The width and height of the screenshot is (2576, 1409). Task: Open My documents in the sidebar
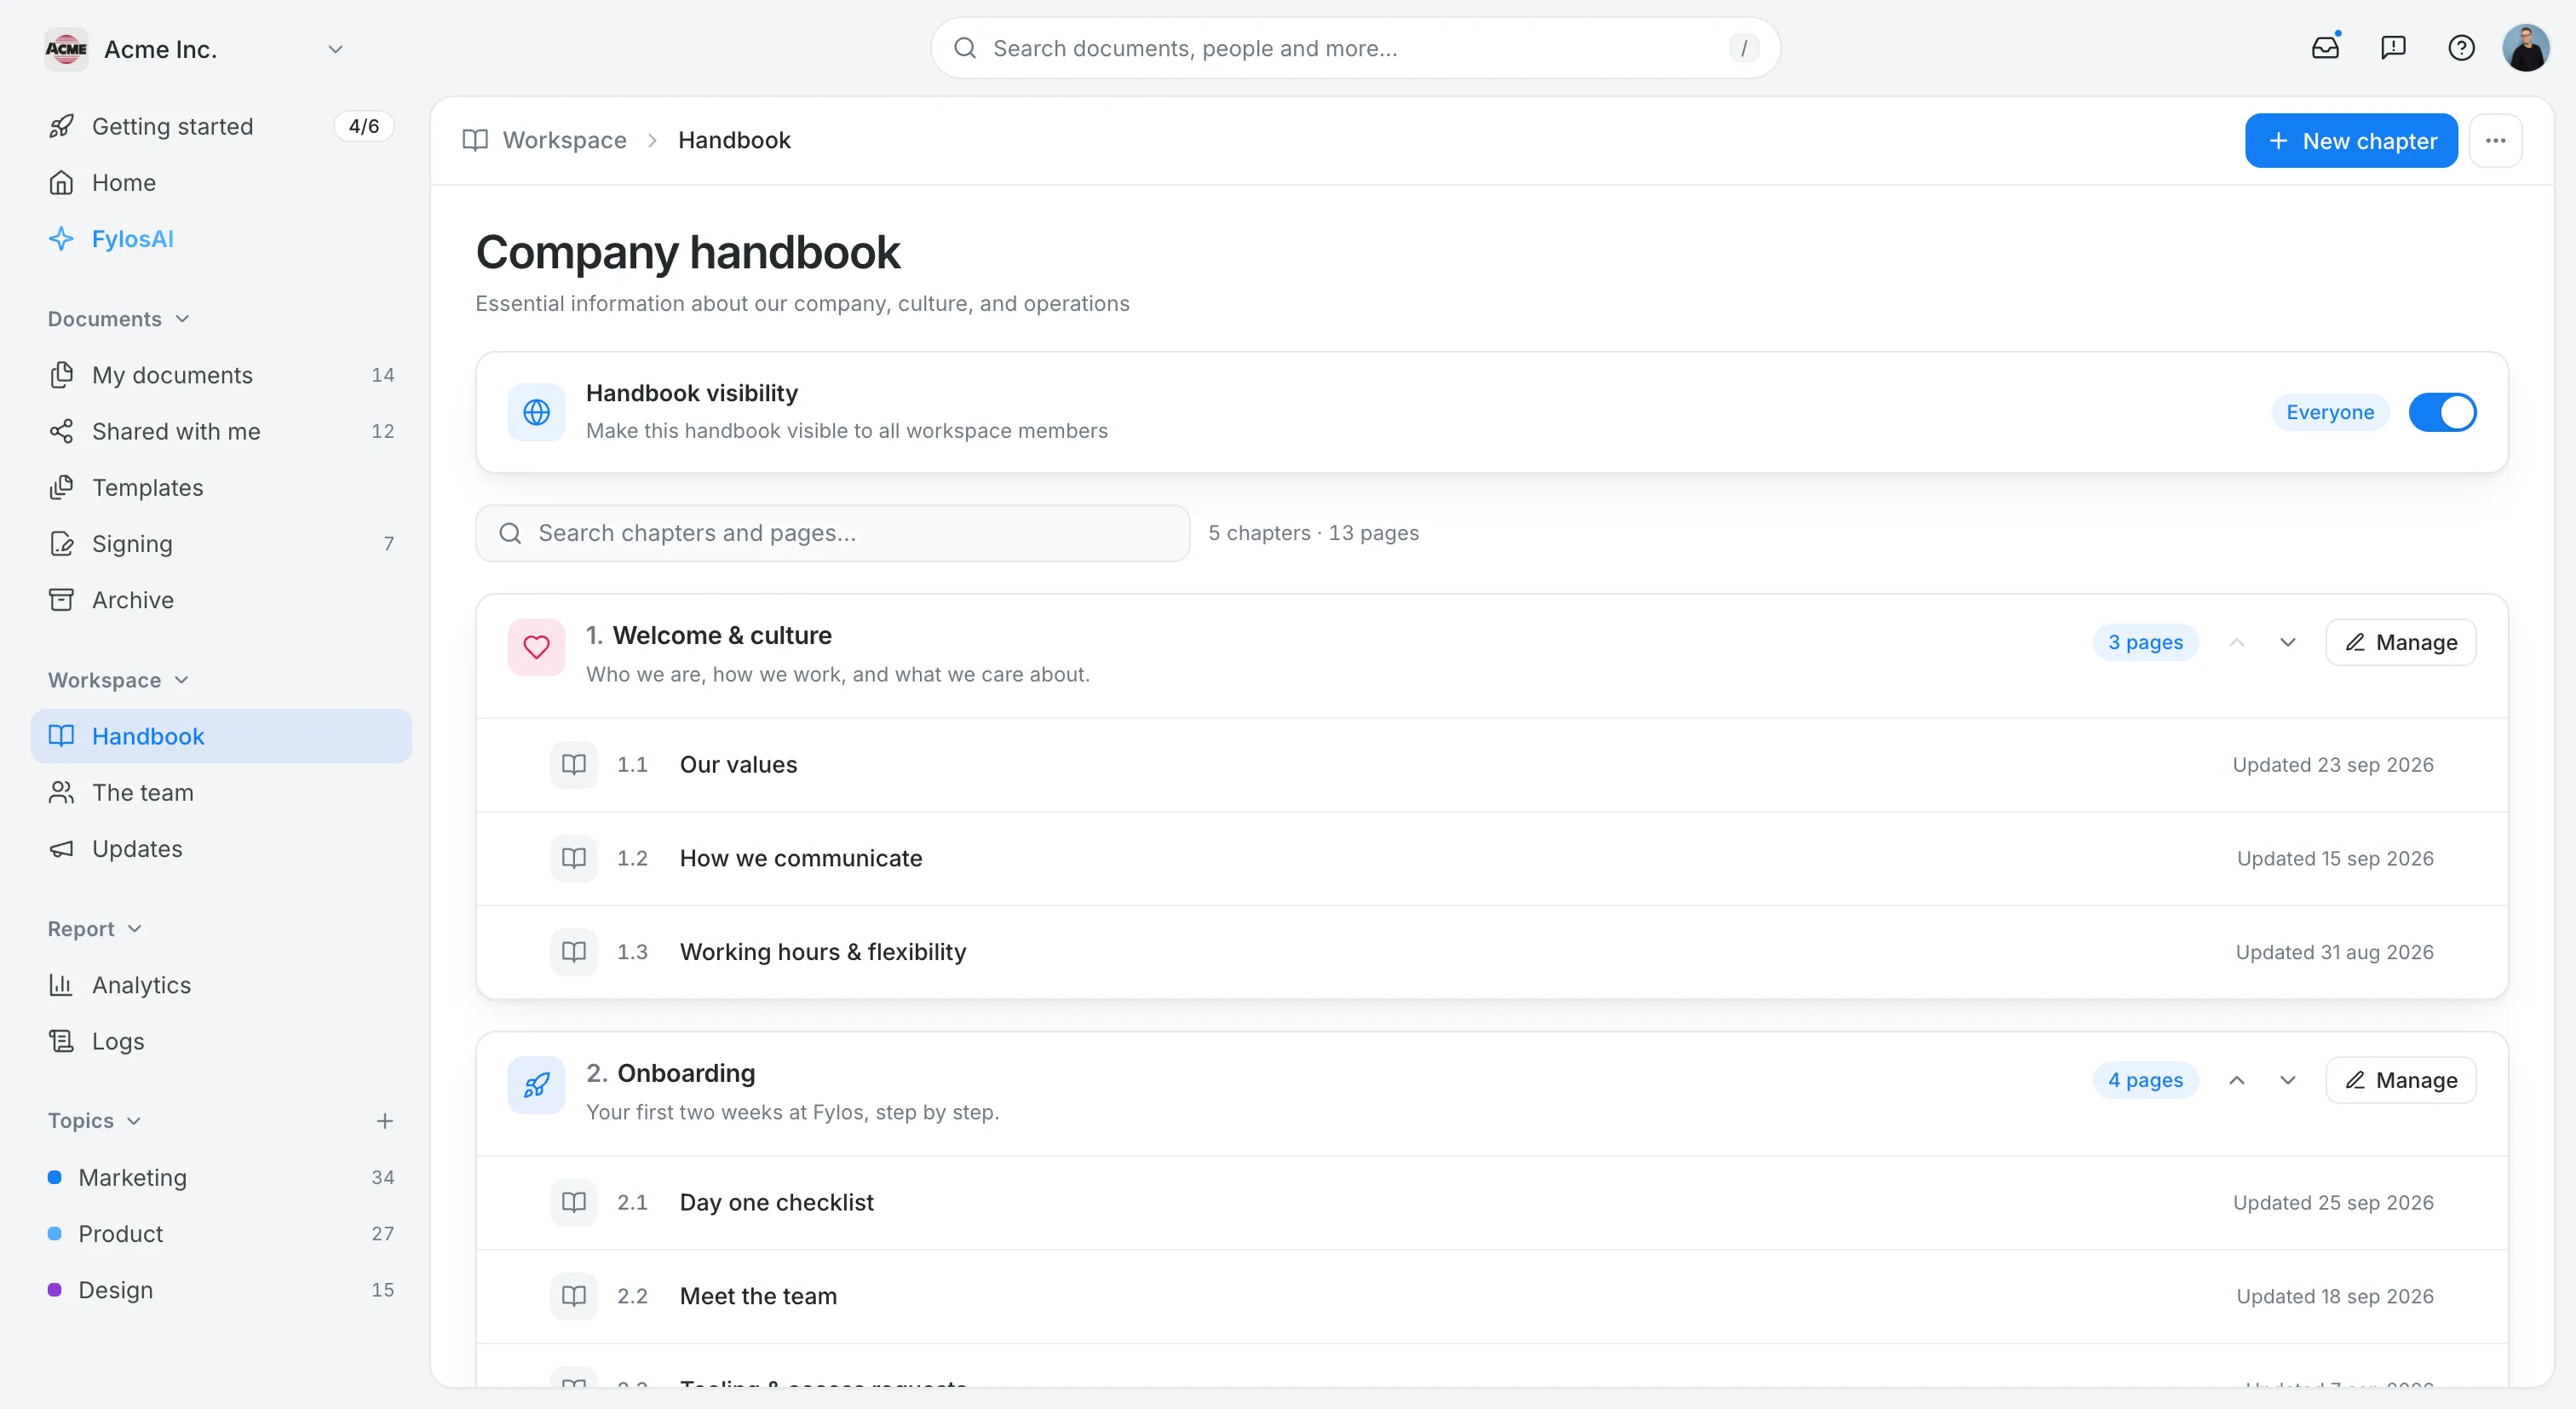tap(221, 375)
